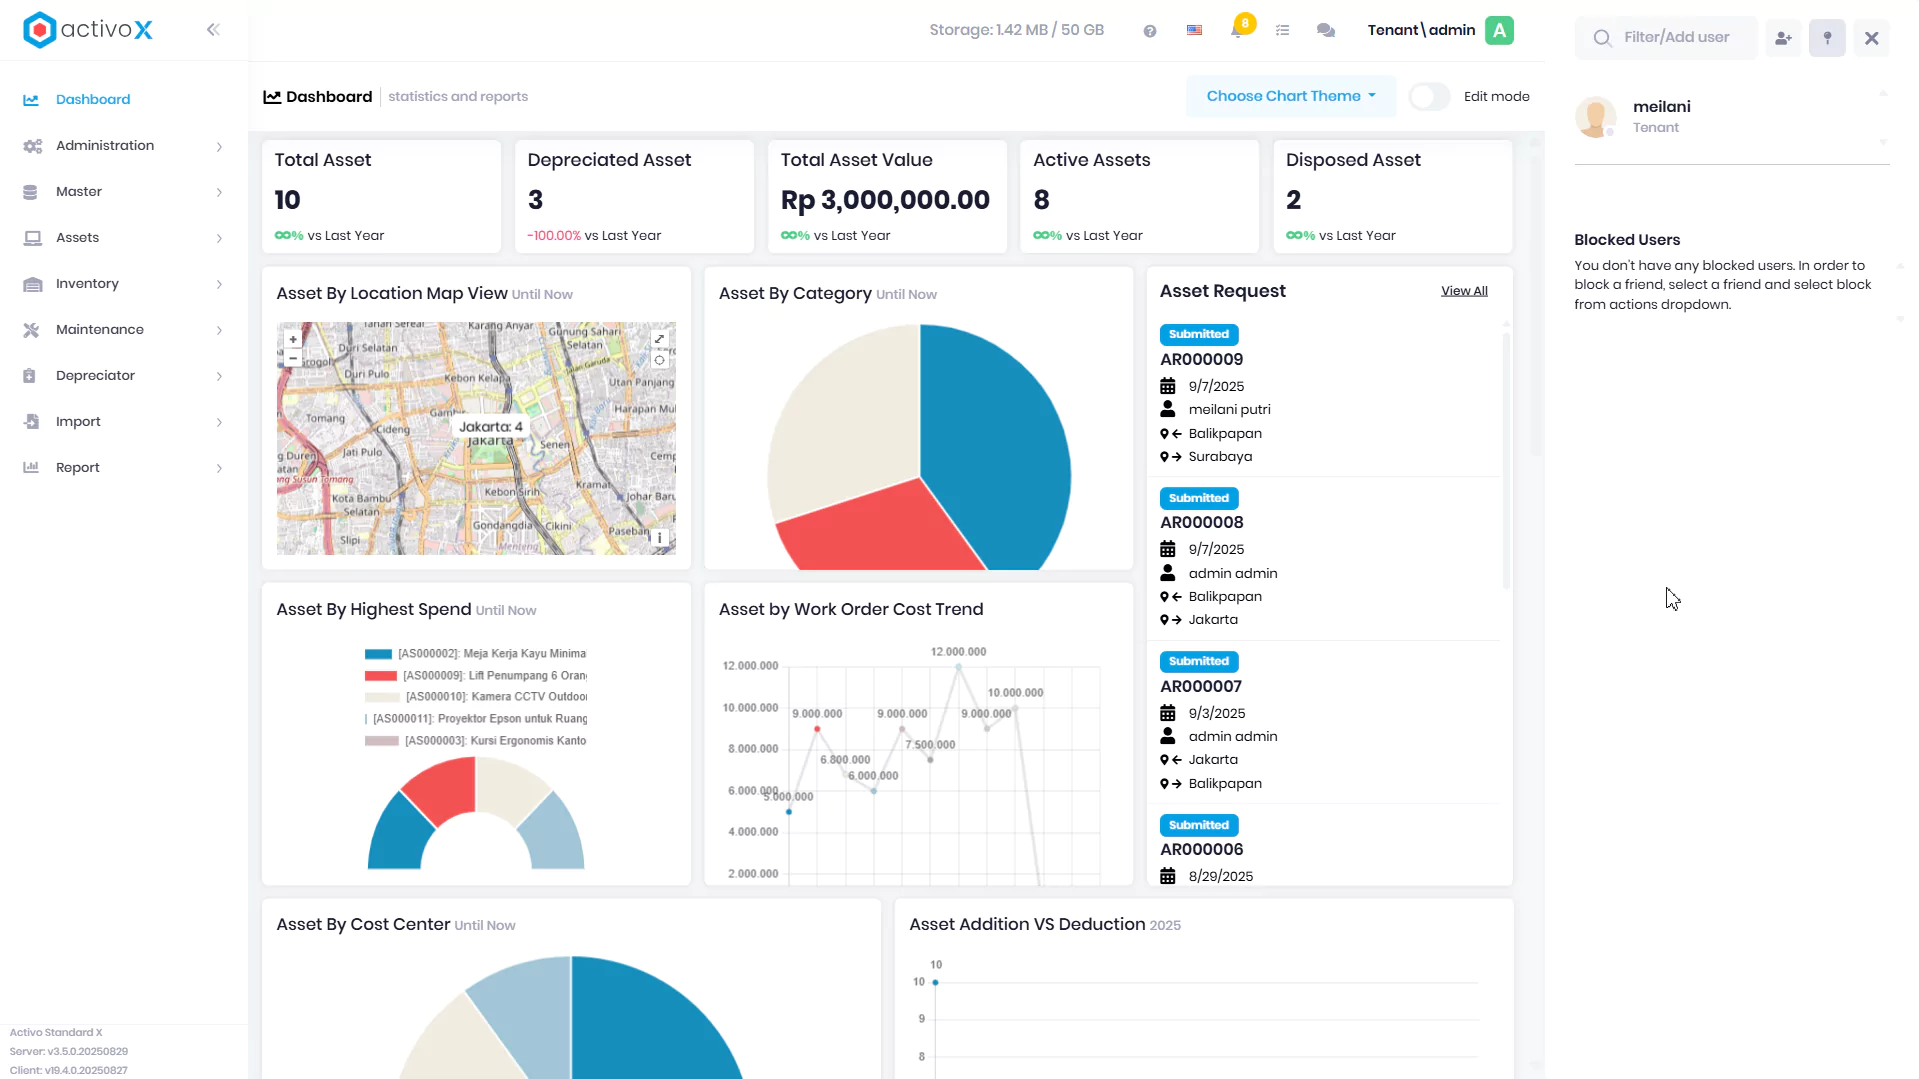Click the Active Assets card title
Viewport: 1919px width, 1079px height.
[x=1092, y=161]
